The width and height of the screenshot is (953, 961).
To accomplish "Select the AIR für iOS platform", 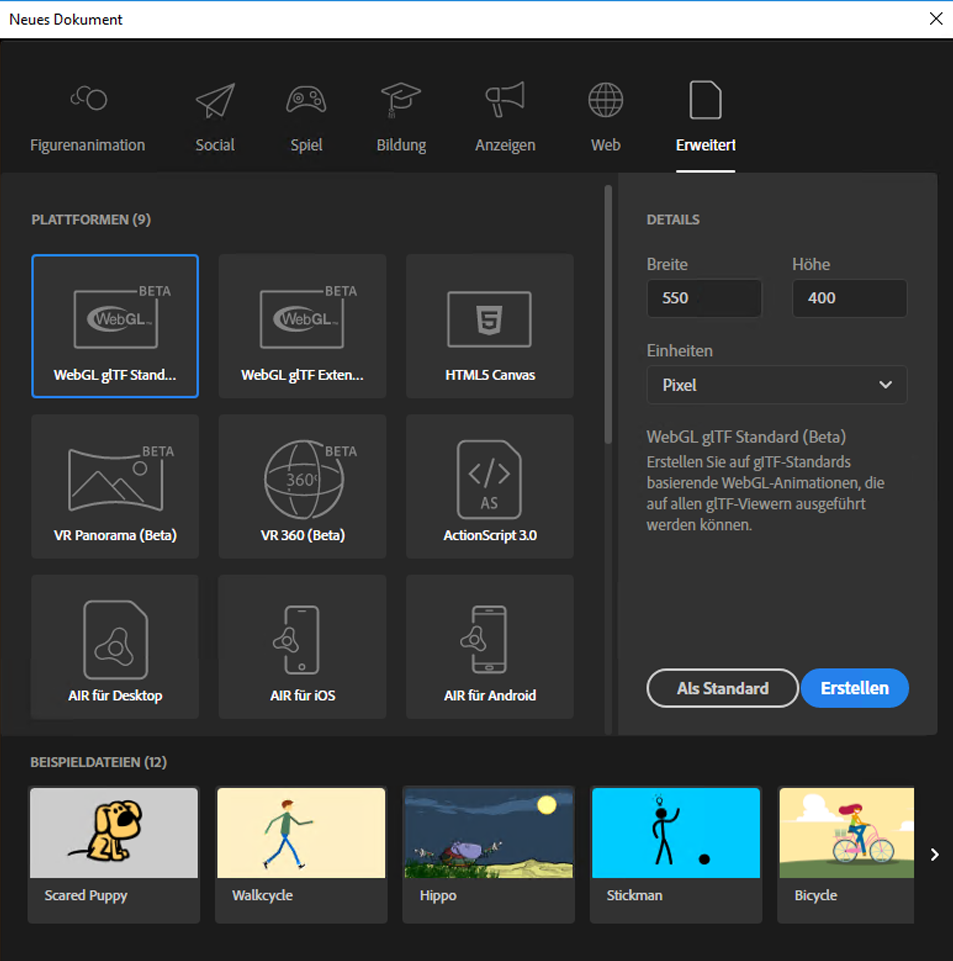I will (301, 646).
